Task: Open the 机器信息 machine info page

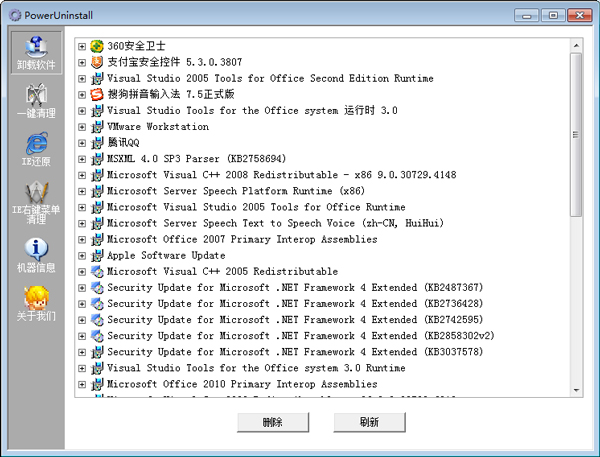Action: point(36,255)
